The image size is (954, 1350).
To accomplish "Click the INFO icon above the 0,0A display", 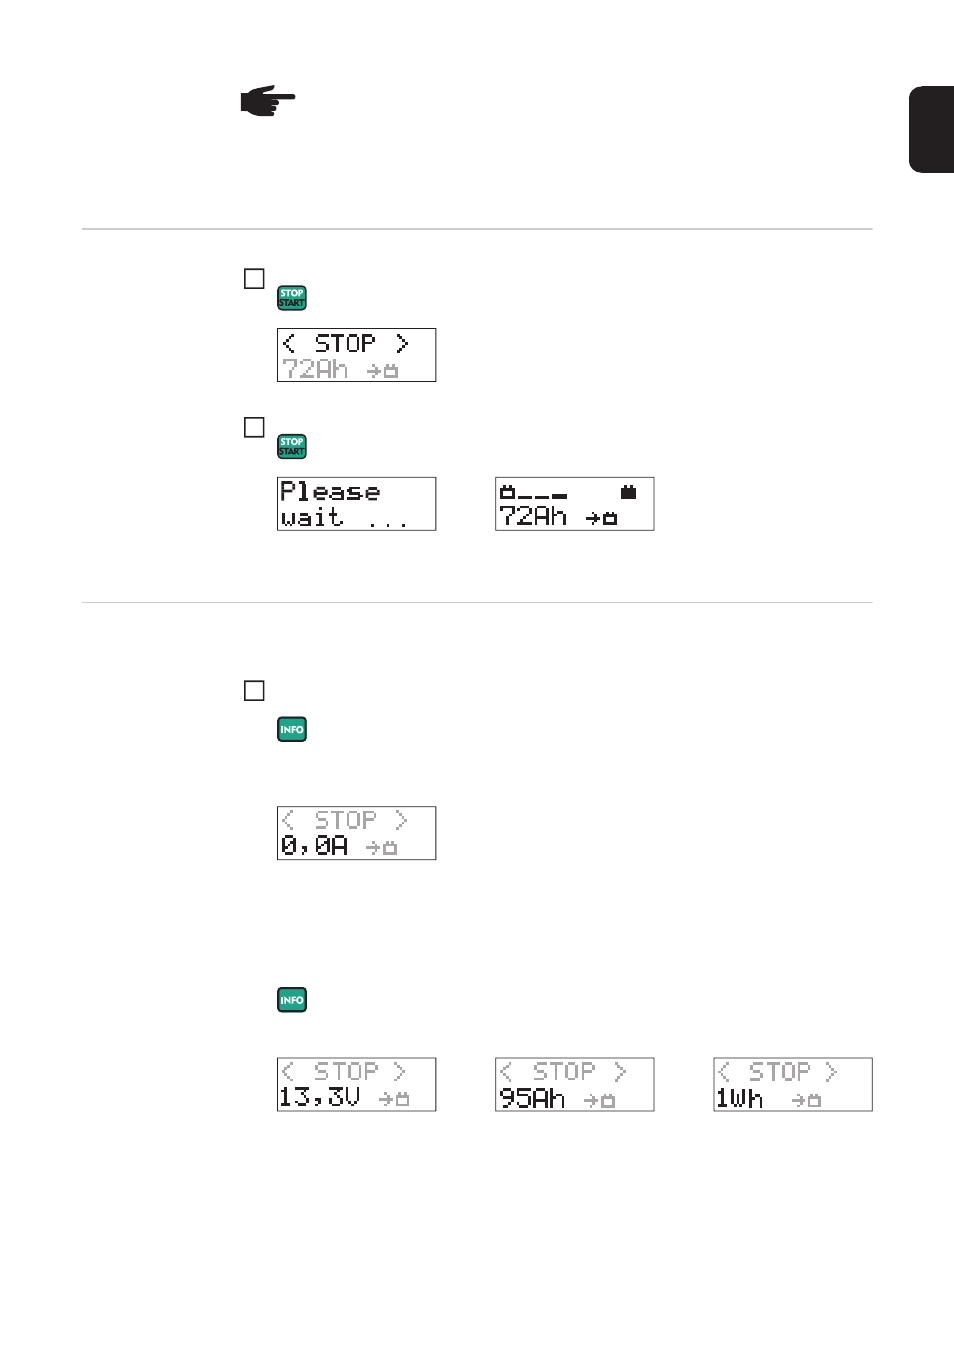I will 292,729.
